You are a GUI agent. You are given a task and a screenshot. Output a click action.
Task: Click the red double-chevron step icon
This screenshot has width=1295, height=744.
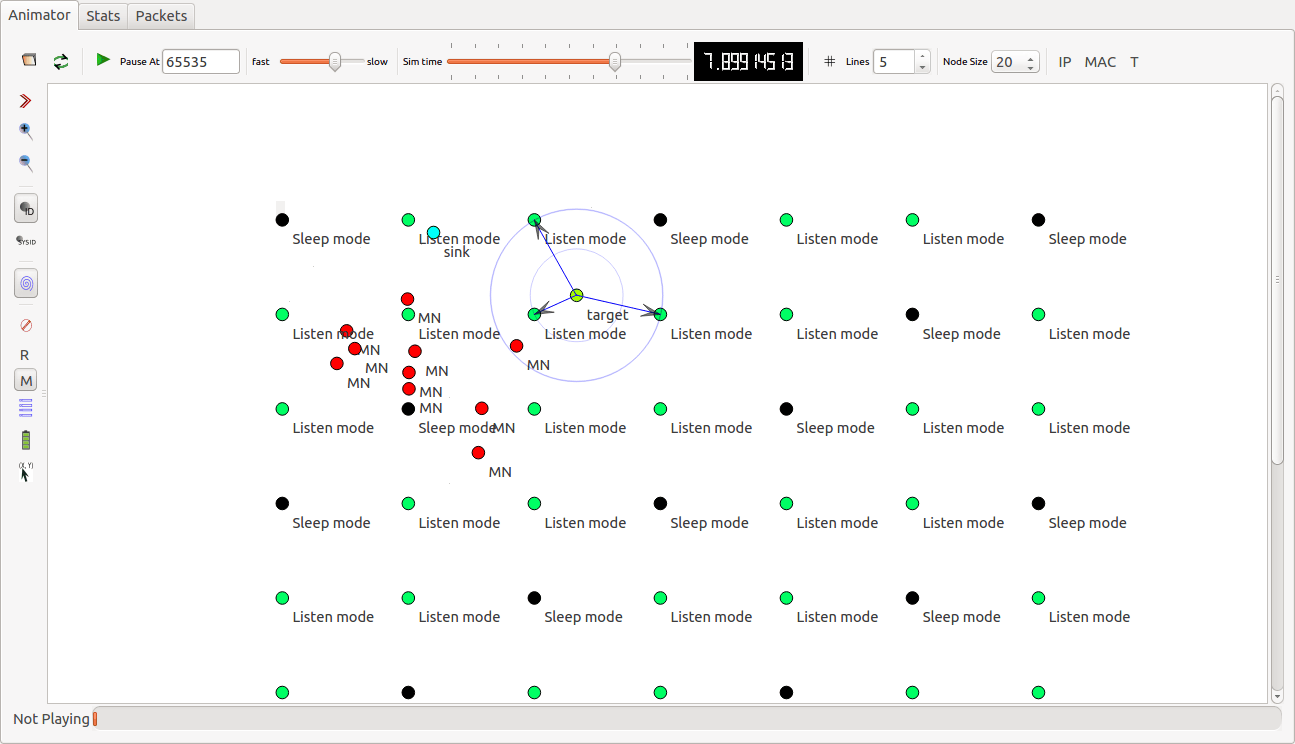point(26,101)
